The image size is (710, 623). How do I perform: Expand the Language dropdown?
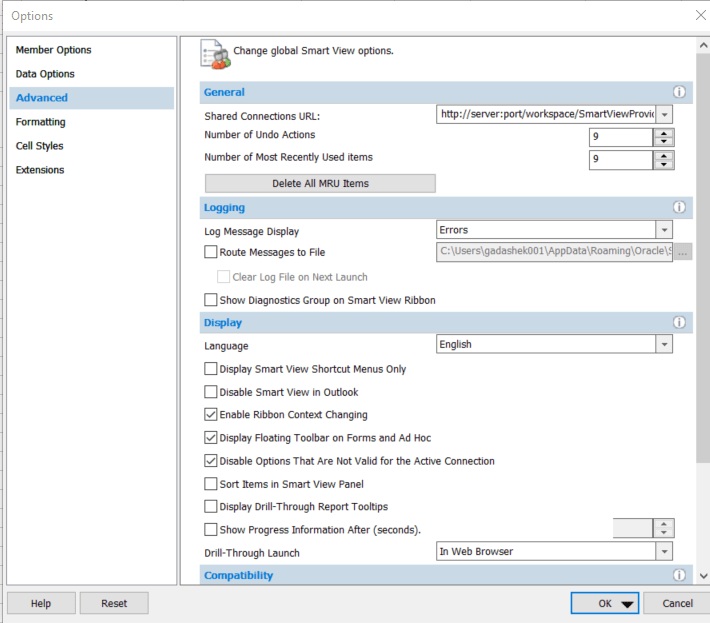[663, 345]
